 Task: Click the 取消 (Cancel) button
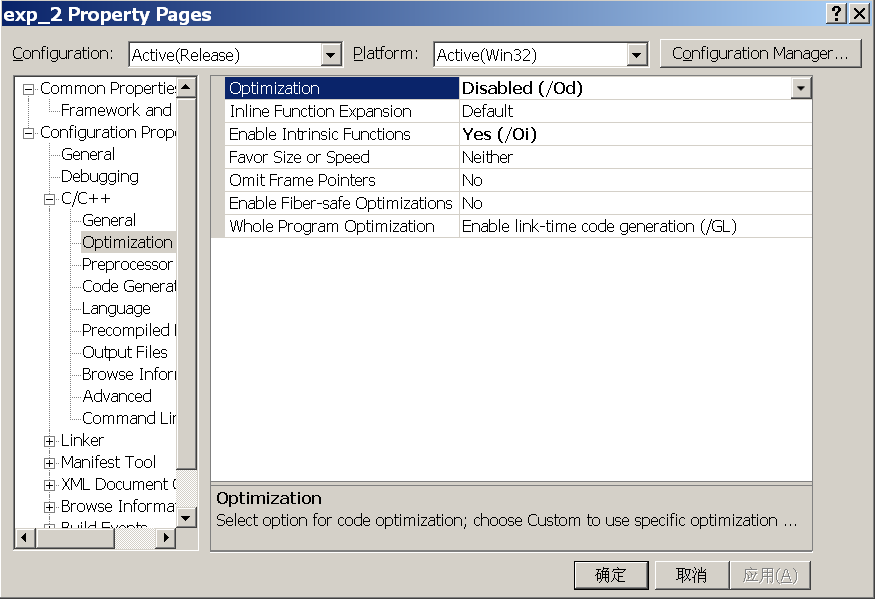tap(691, 575)
